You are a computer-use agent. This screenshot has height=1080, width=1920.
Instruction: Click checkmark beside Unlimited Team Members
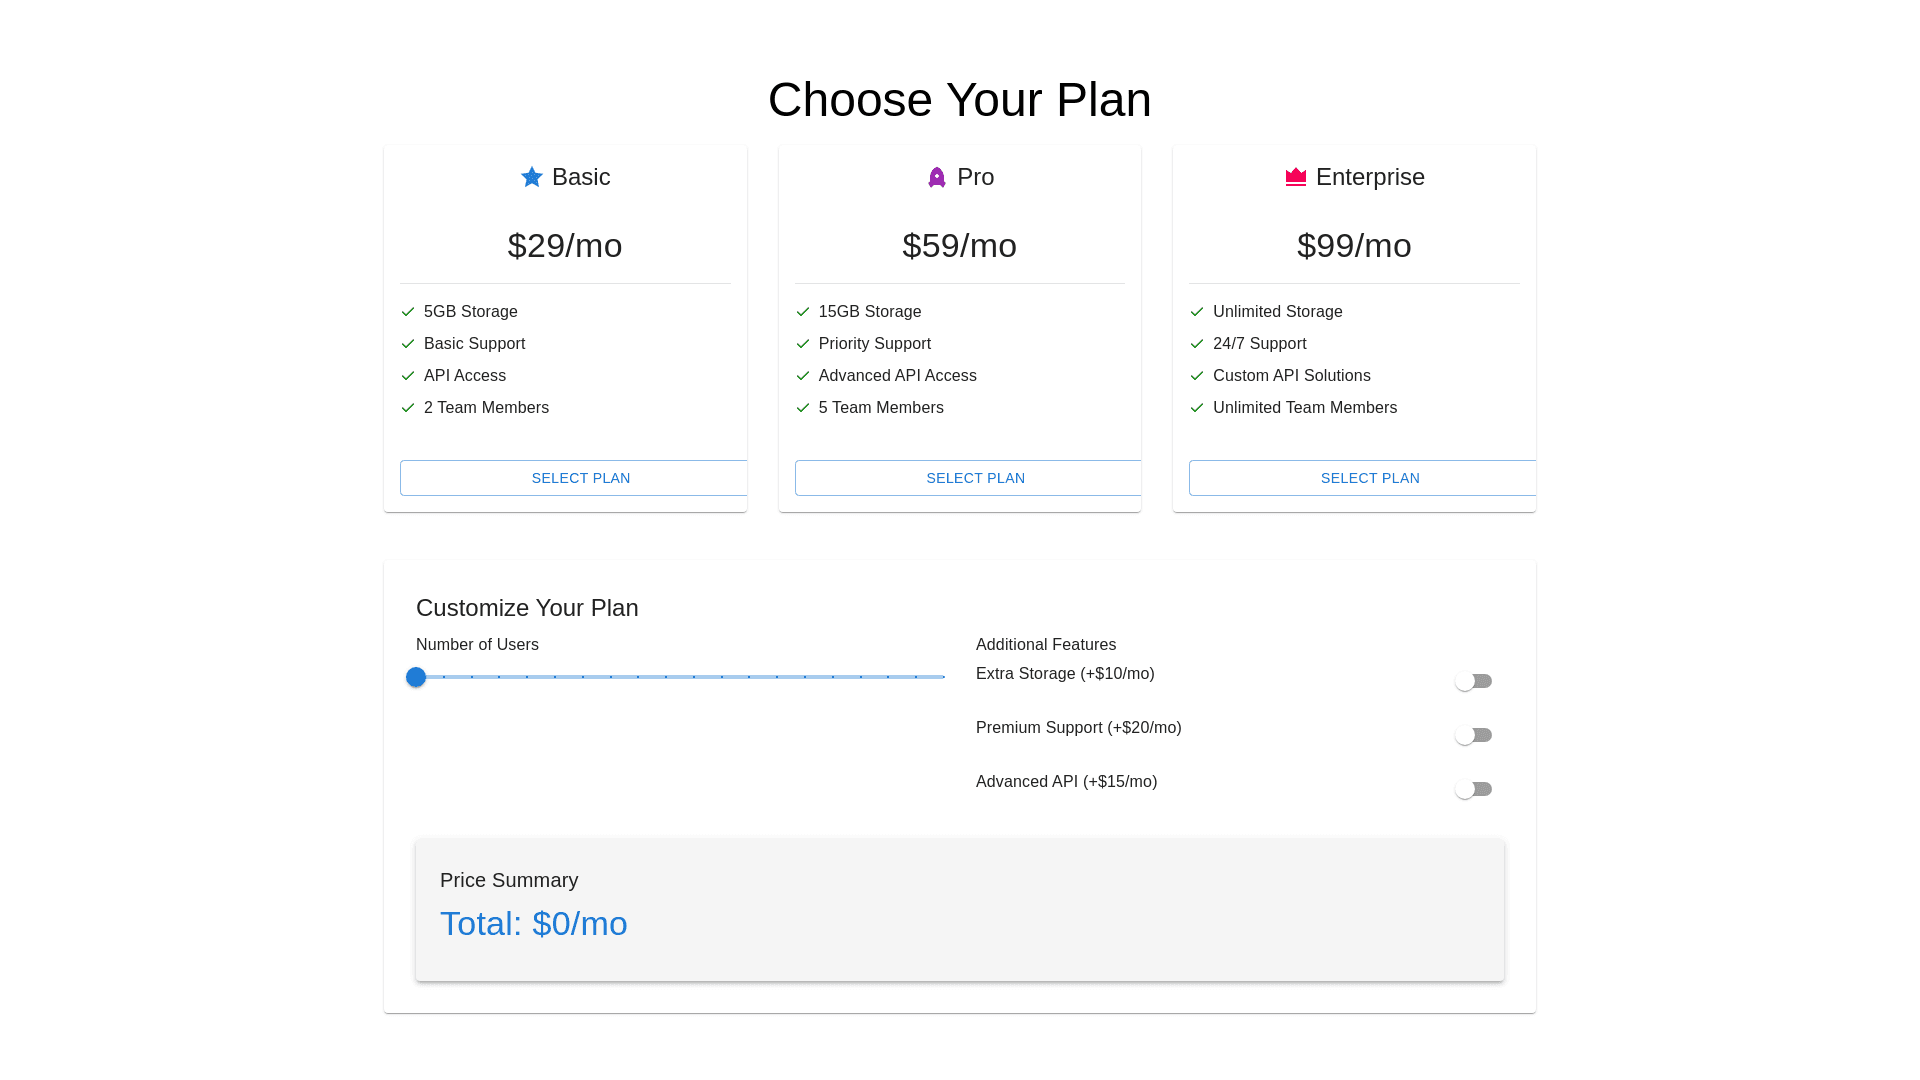tap(1197, 408)
